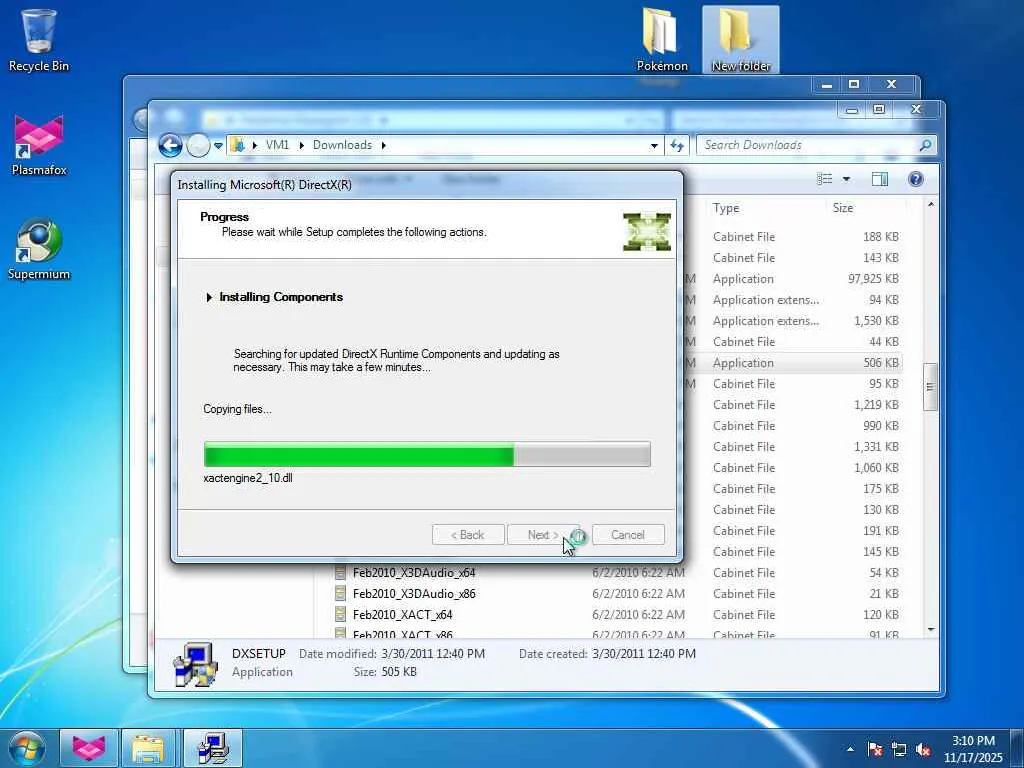Click the search magnifier icon
Image resolution: width=1024 pixels, height=768 pixels.
pyautogui.click(x=925, y=145)
